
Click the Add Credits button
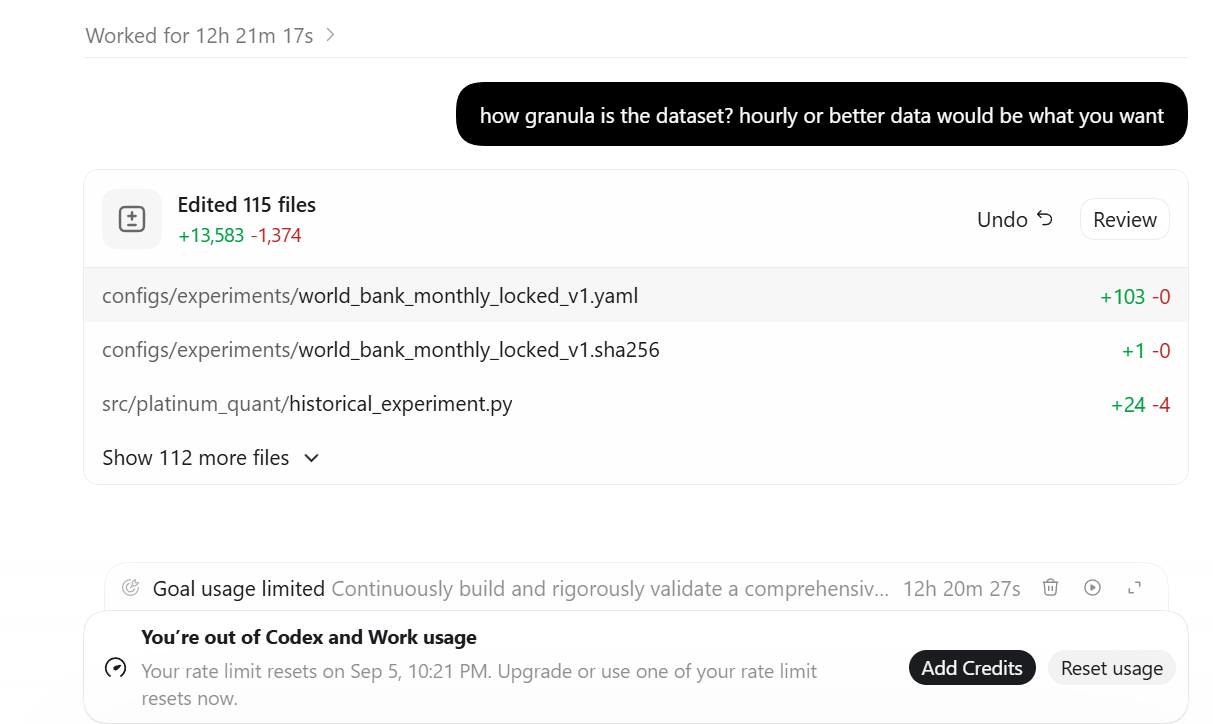tap(972, 668)
